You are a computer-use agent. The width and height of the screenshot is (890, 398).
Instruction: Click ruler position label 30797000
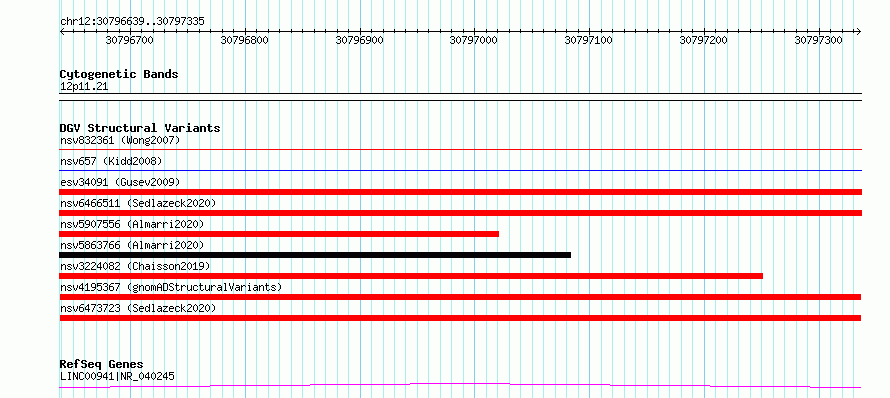[474, 40]
